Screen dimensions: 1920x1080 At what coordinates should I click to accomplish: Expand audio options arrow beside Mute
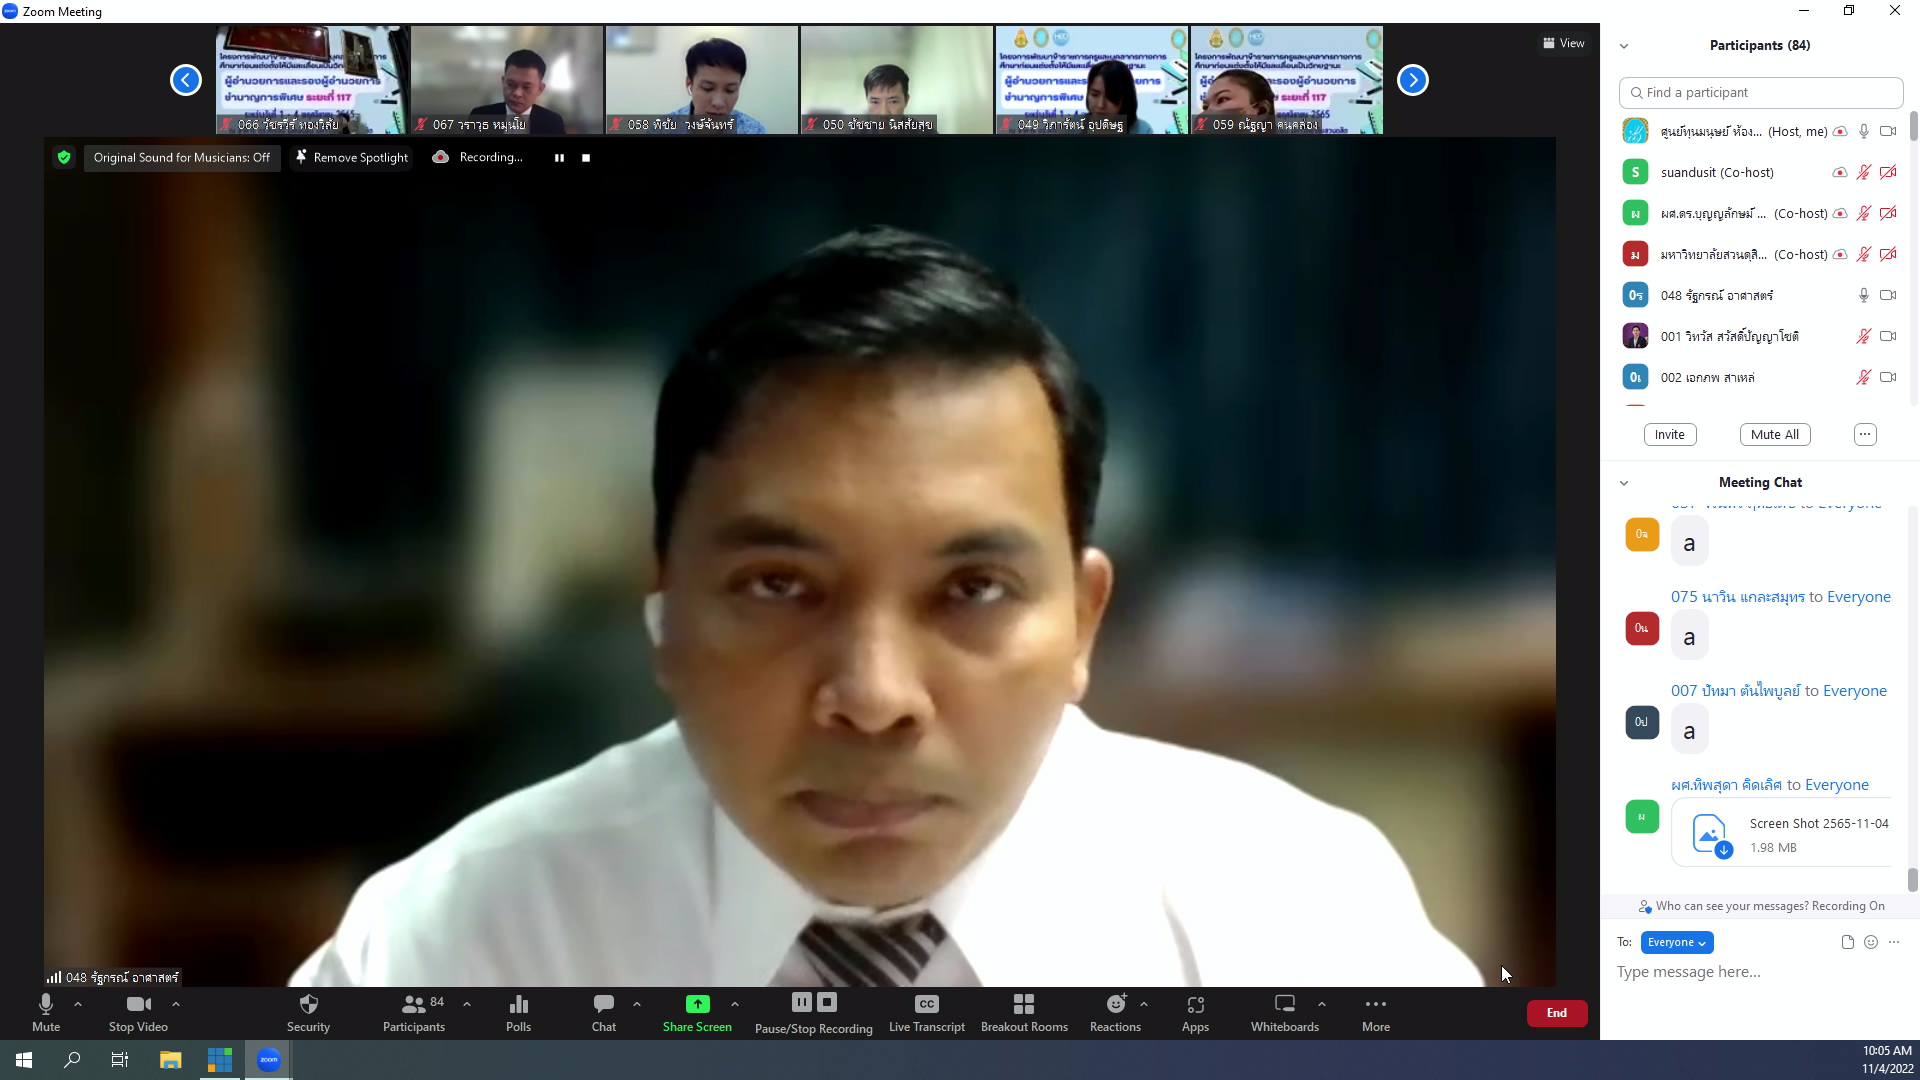[x=78, y=1004]
